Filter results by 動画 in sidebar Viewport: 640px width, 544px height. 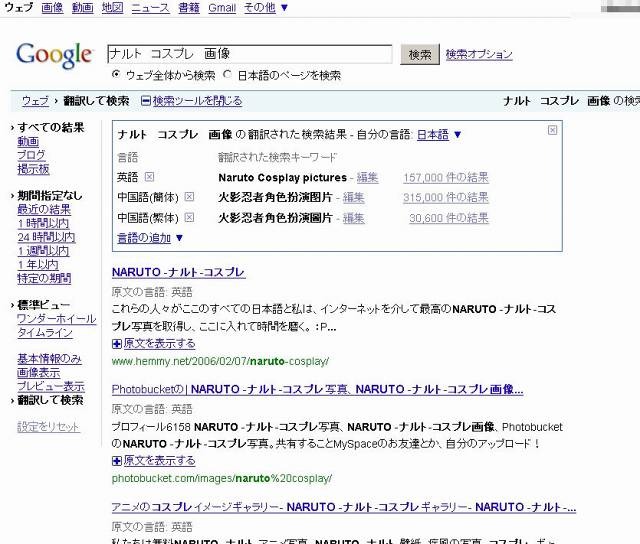28,142
